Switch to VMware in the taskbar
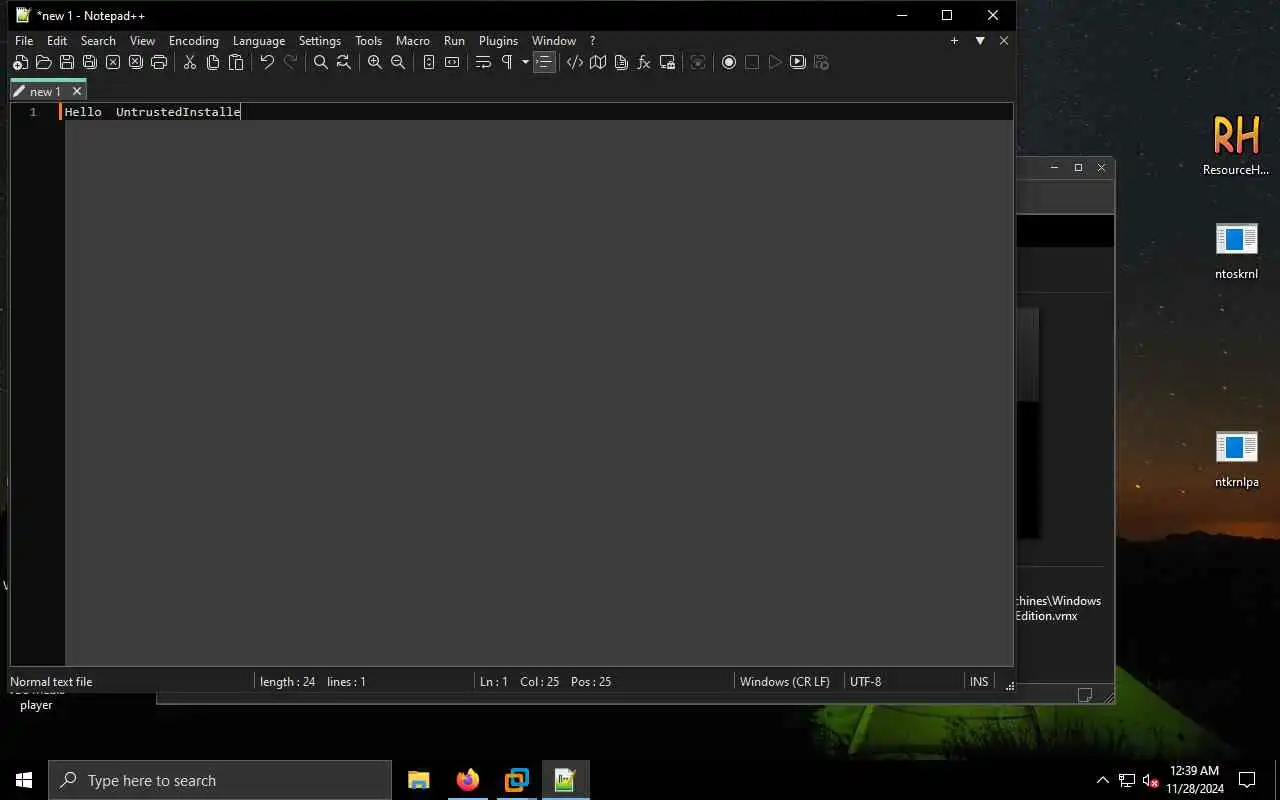 (516, 780)
